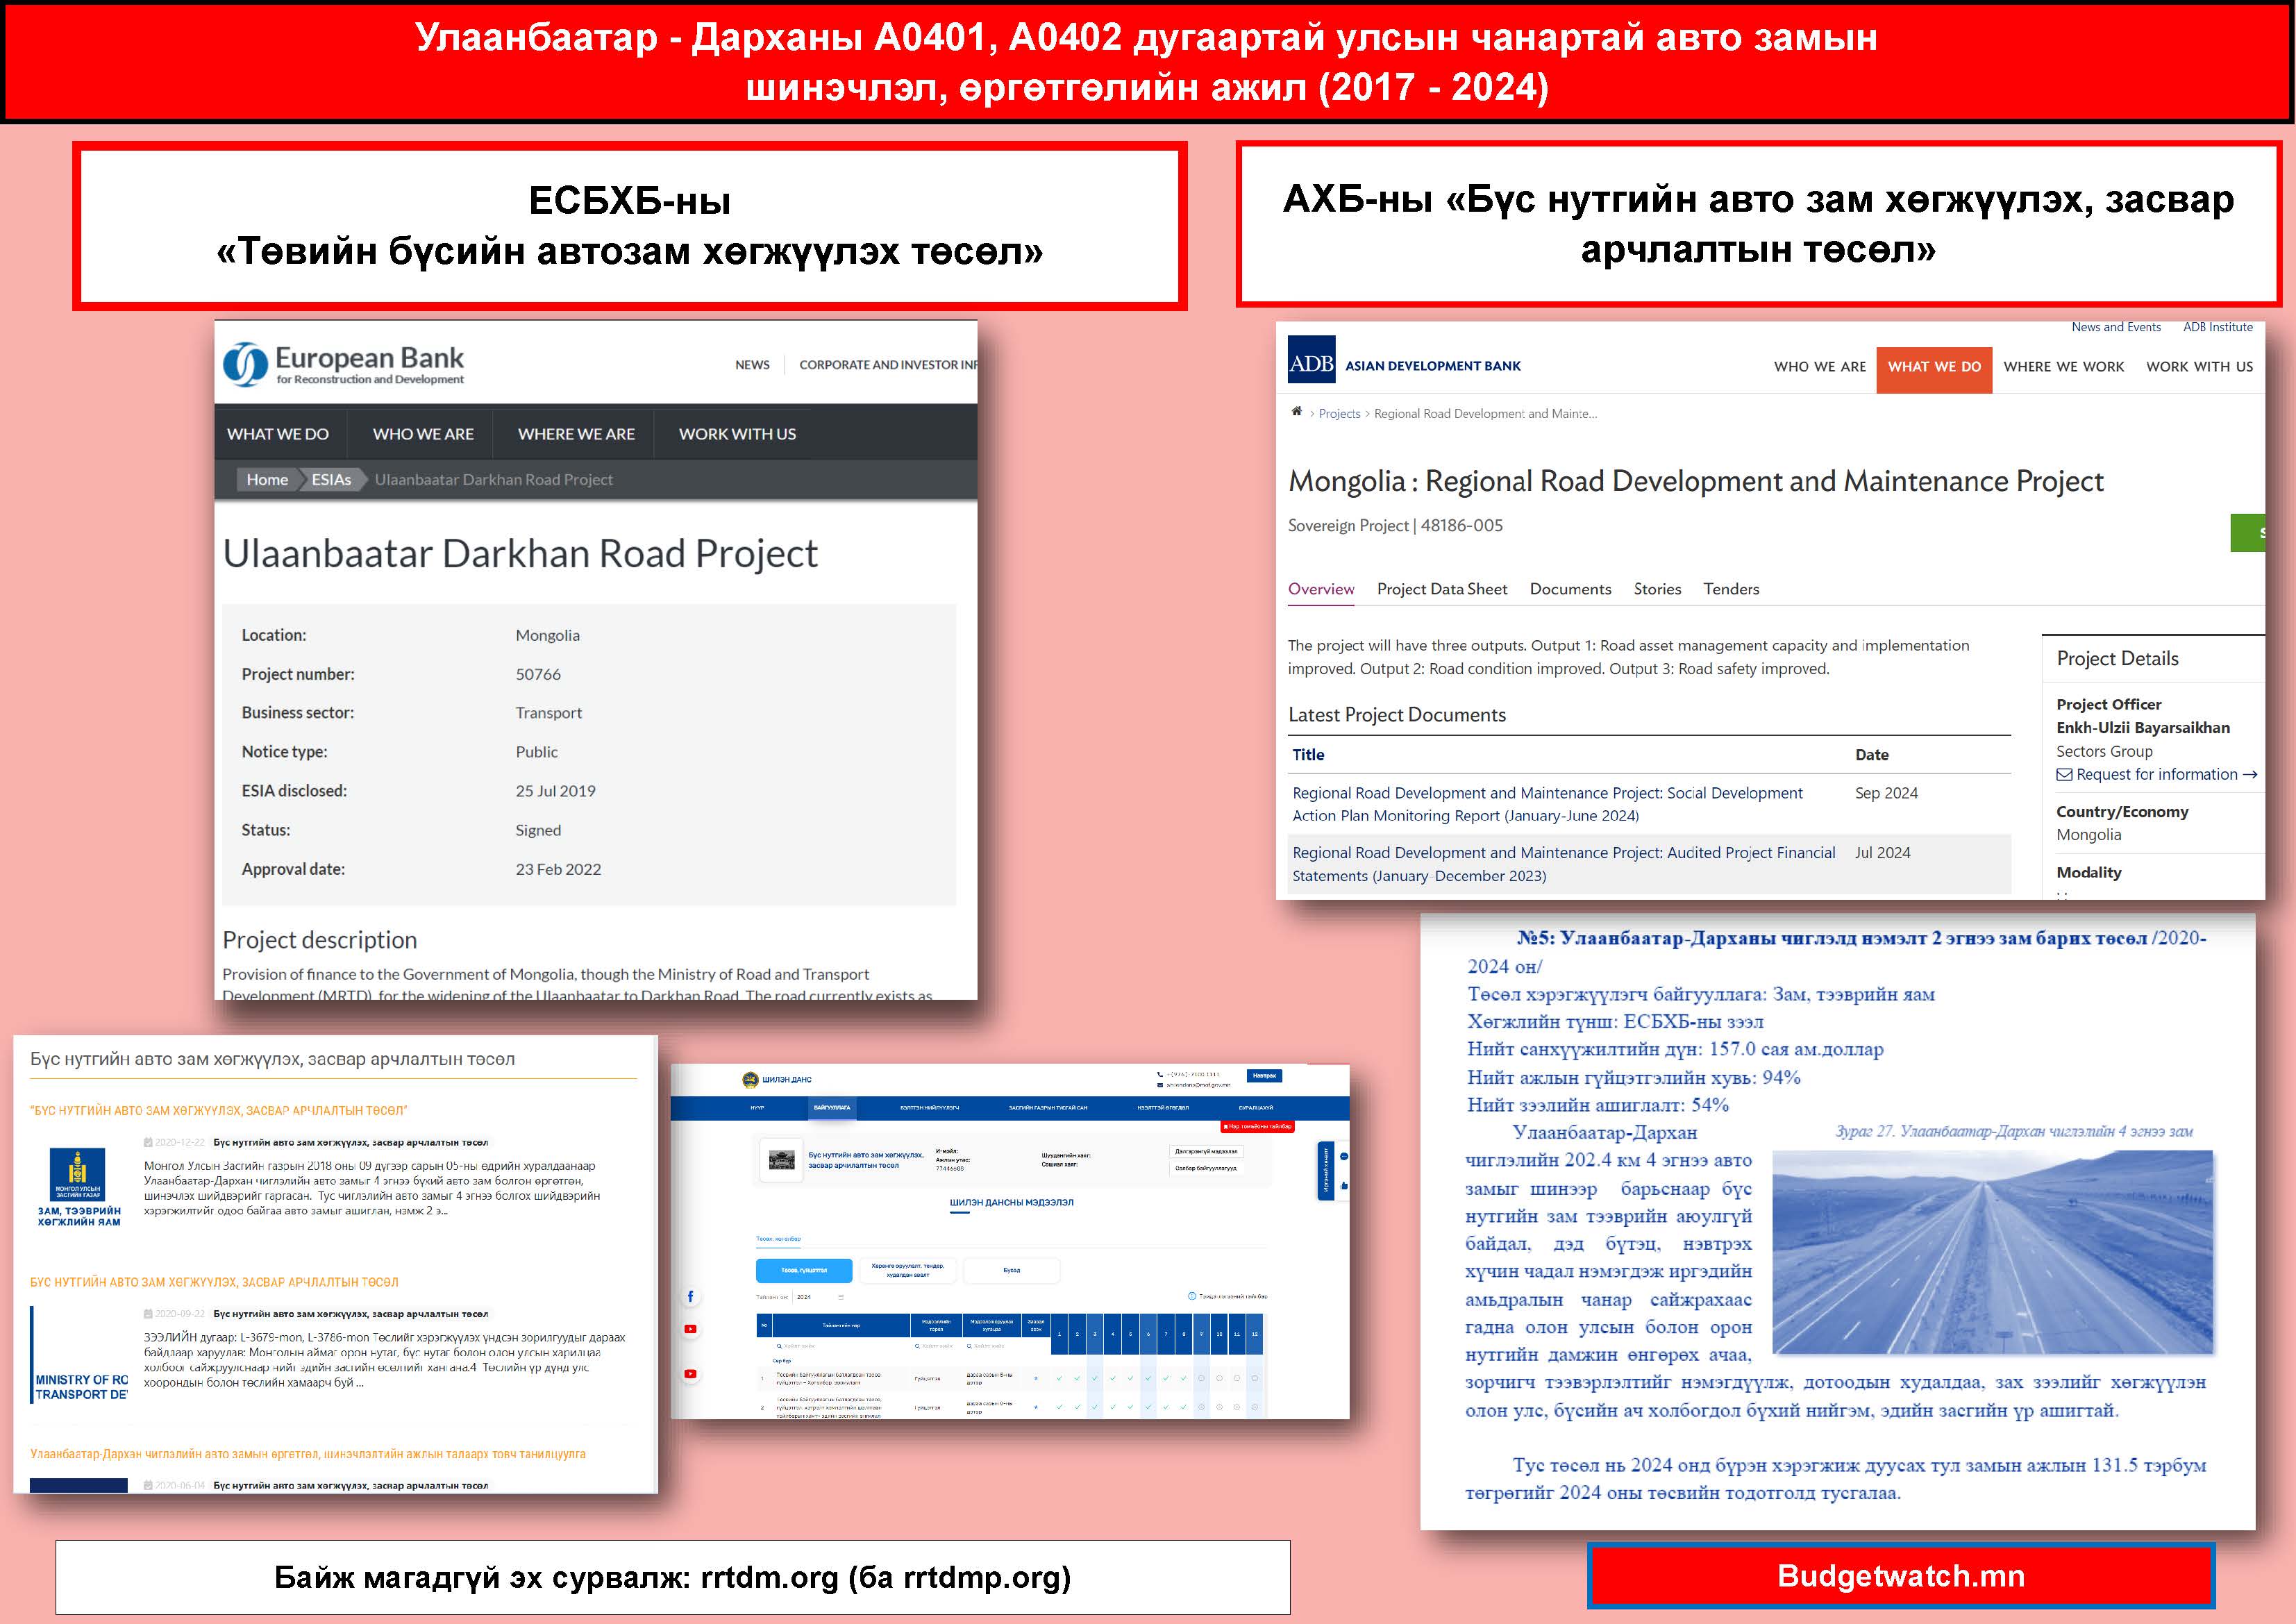Switch to the Project Data Sheet tab
The width and height of the screenshot is (2296, 1624).
click(1441, 589)
